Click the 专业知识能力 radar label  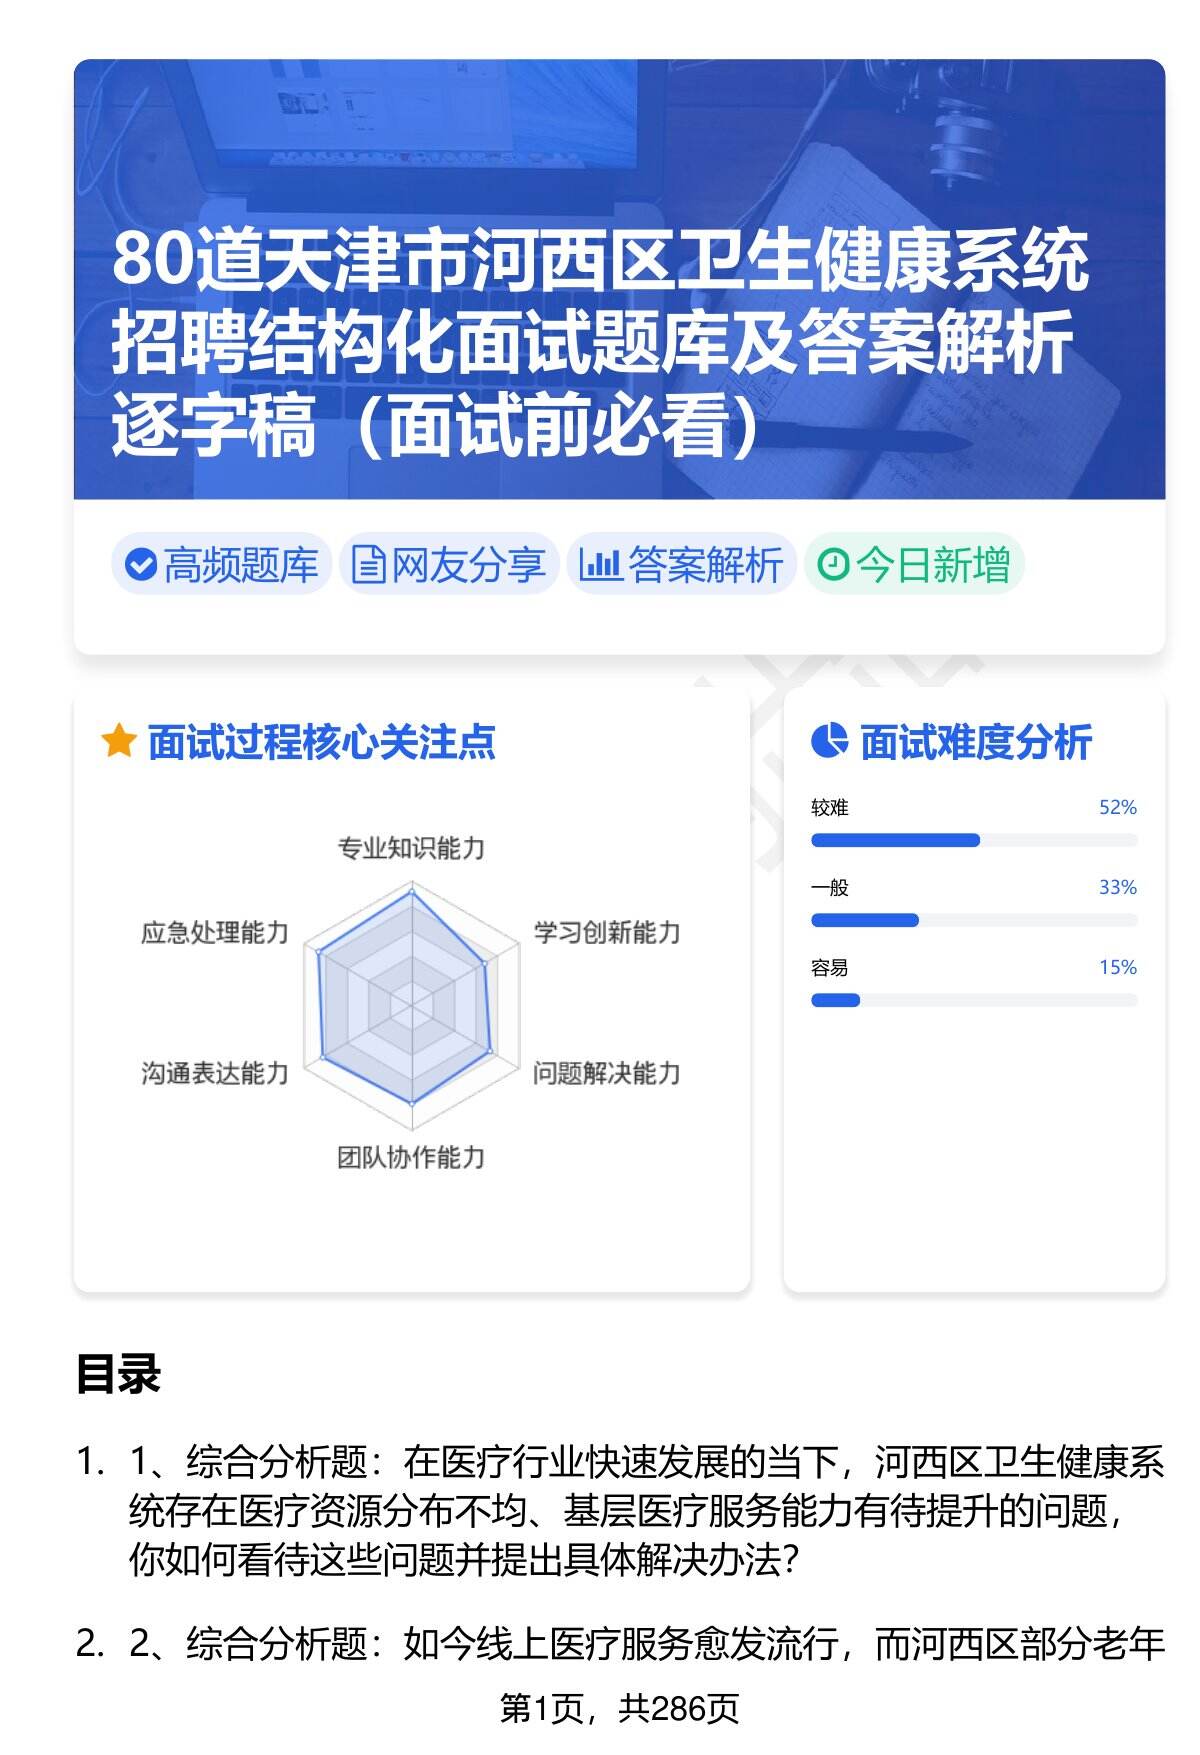point(411,849)
